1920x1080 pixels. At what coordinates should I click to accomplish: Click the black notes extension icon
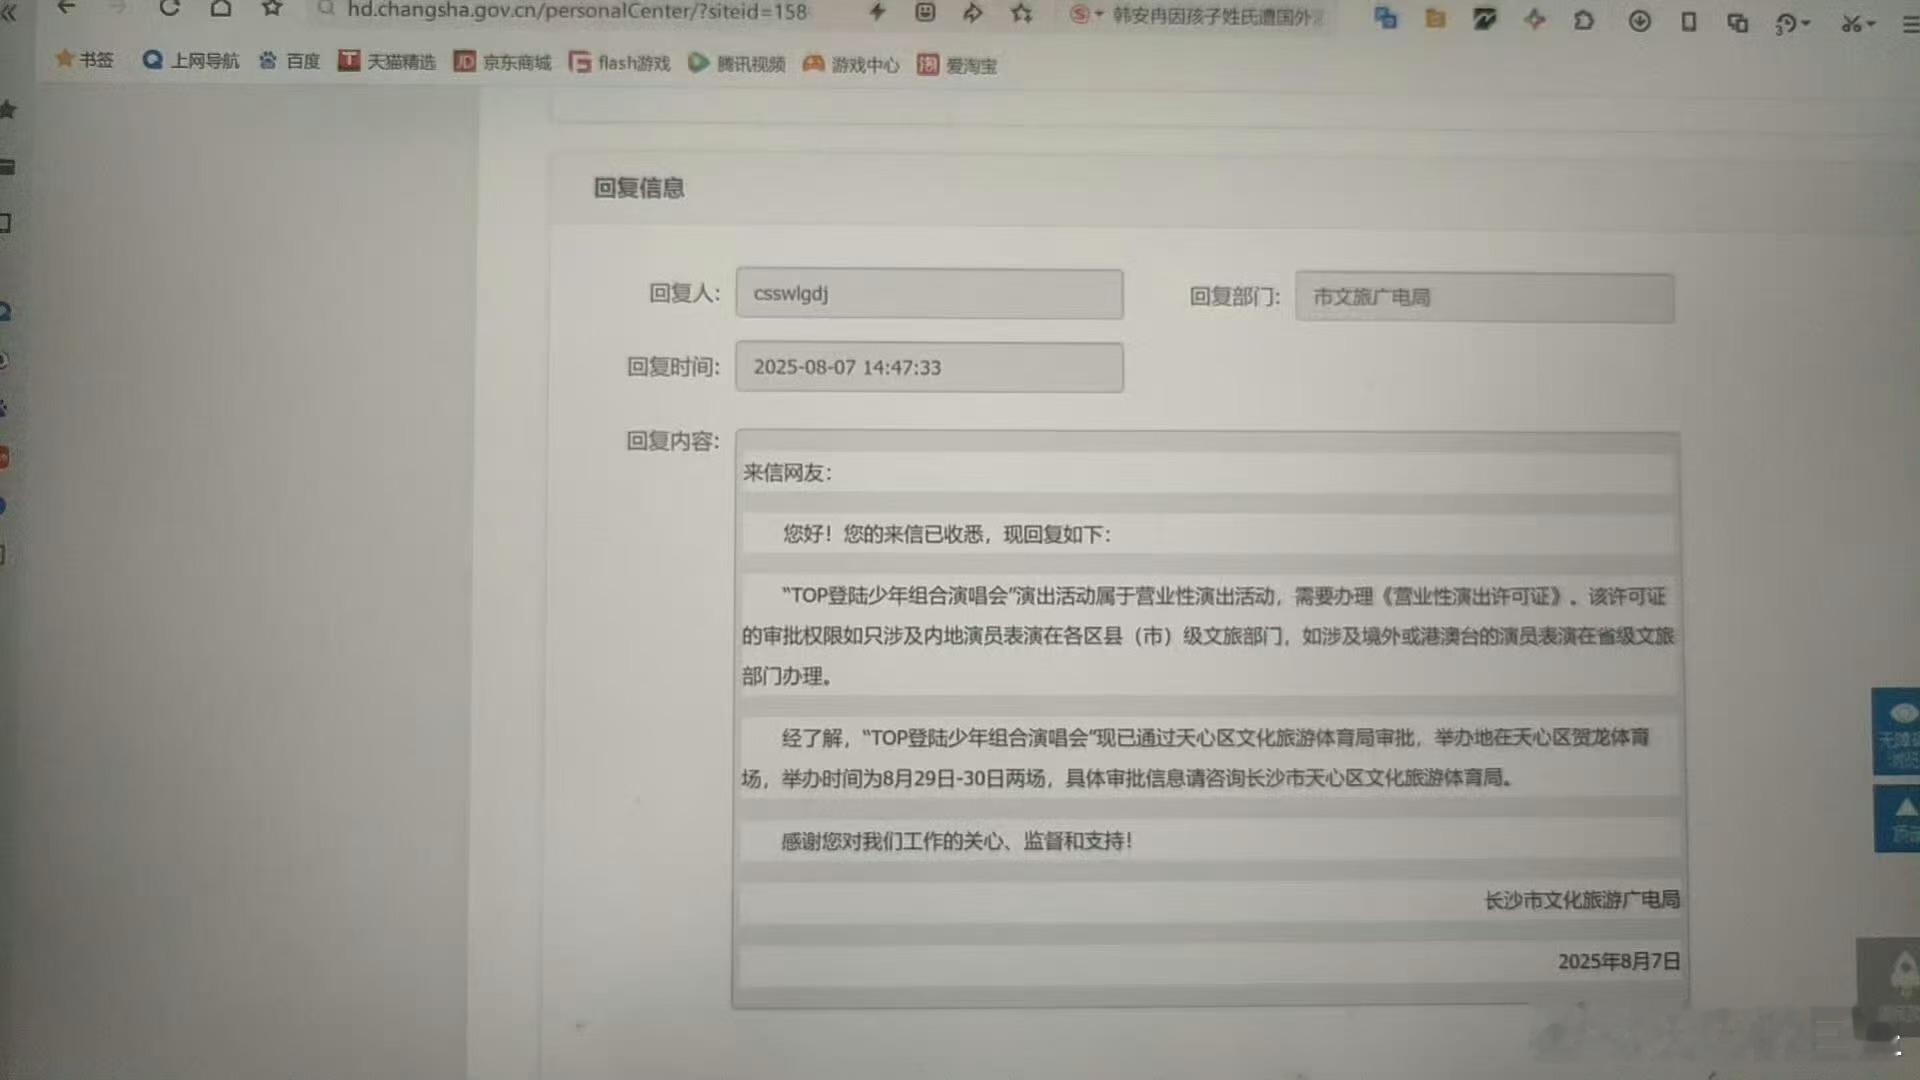click(1485, 18)
